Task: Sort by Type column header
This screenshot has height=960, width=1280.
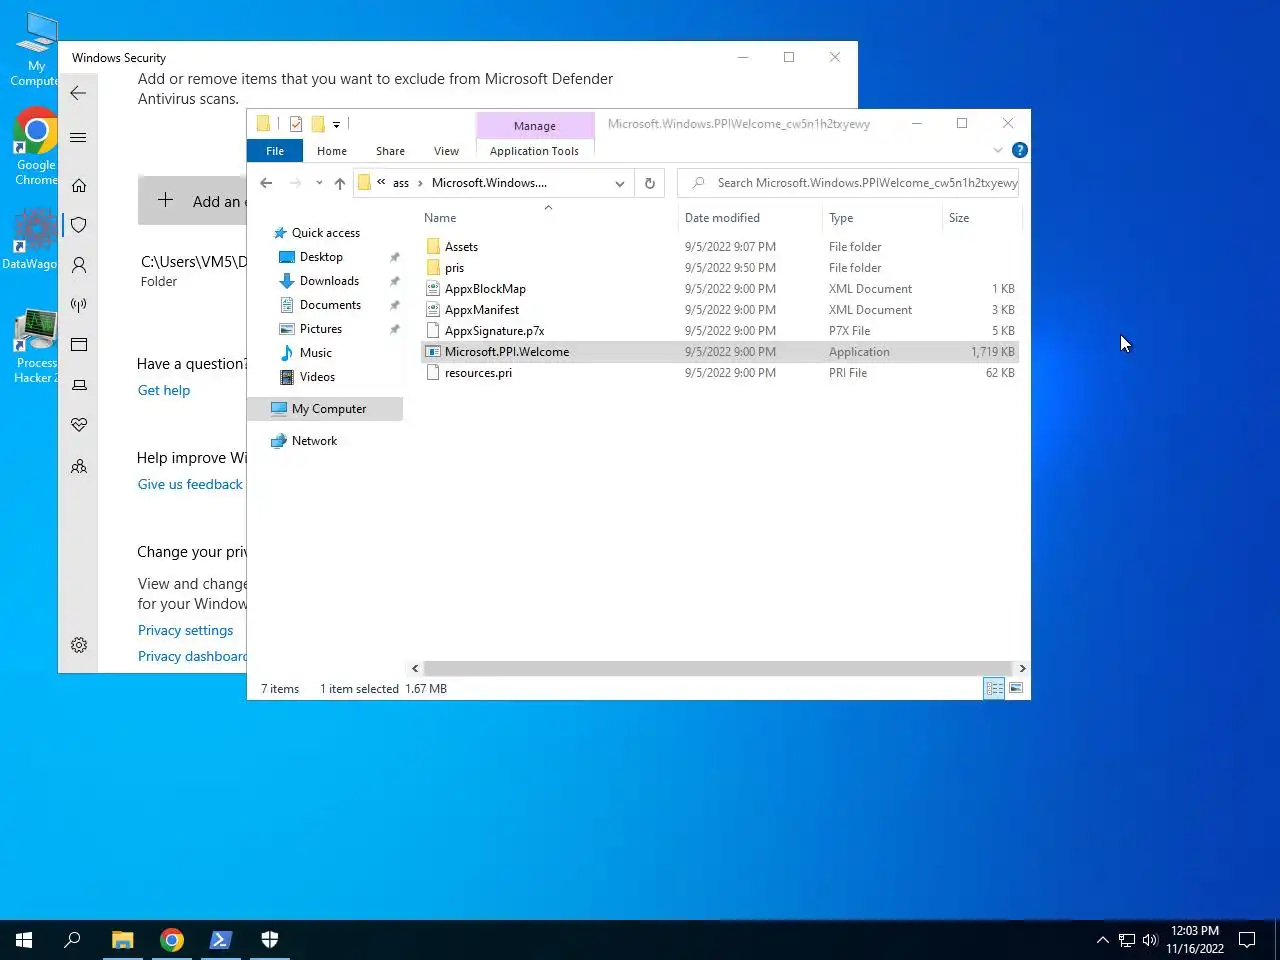Action: 882,218
